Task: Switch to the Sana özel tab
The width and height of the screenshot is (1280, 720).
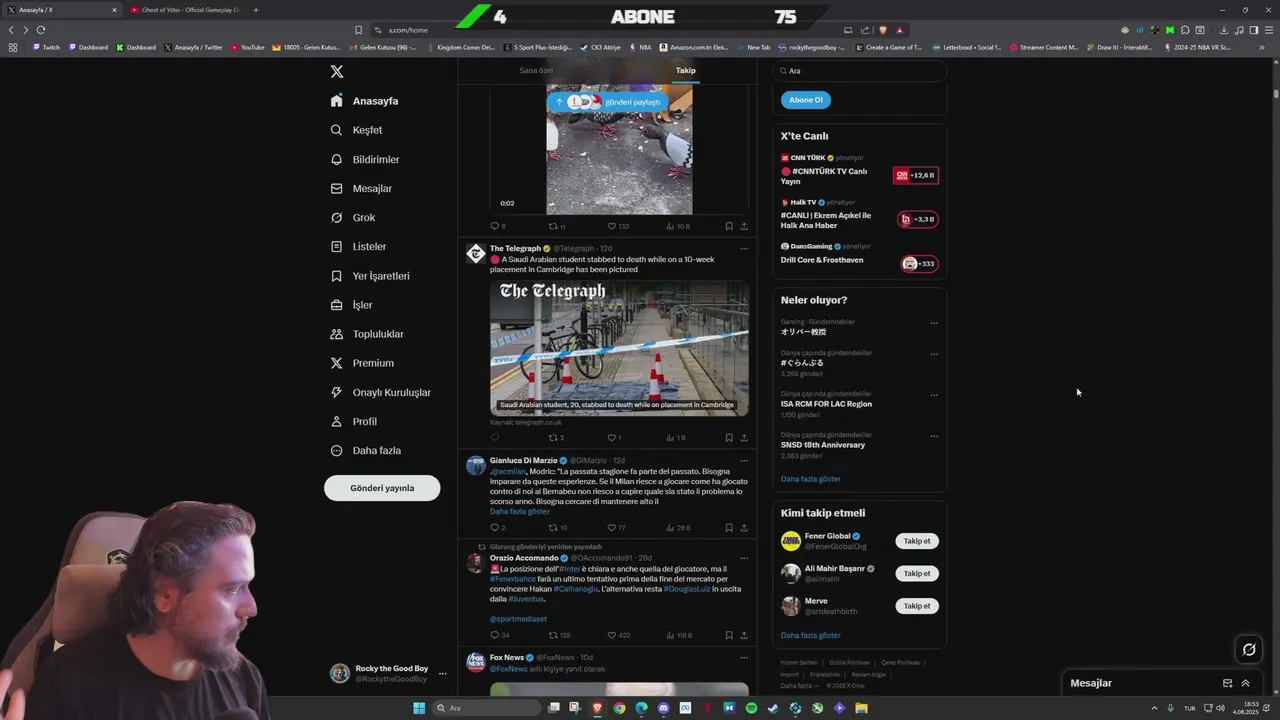Action: pos(536,71)
